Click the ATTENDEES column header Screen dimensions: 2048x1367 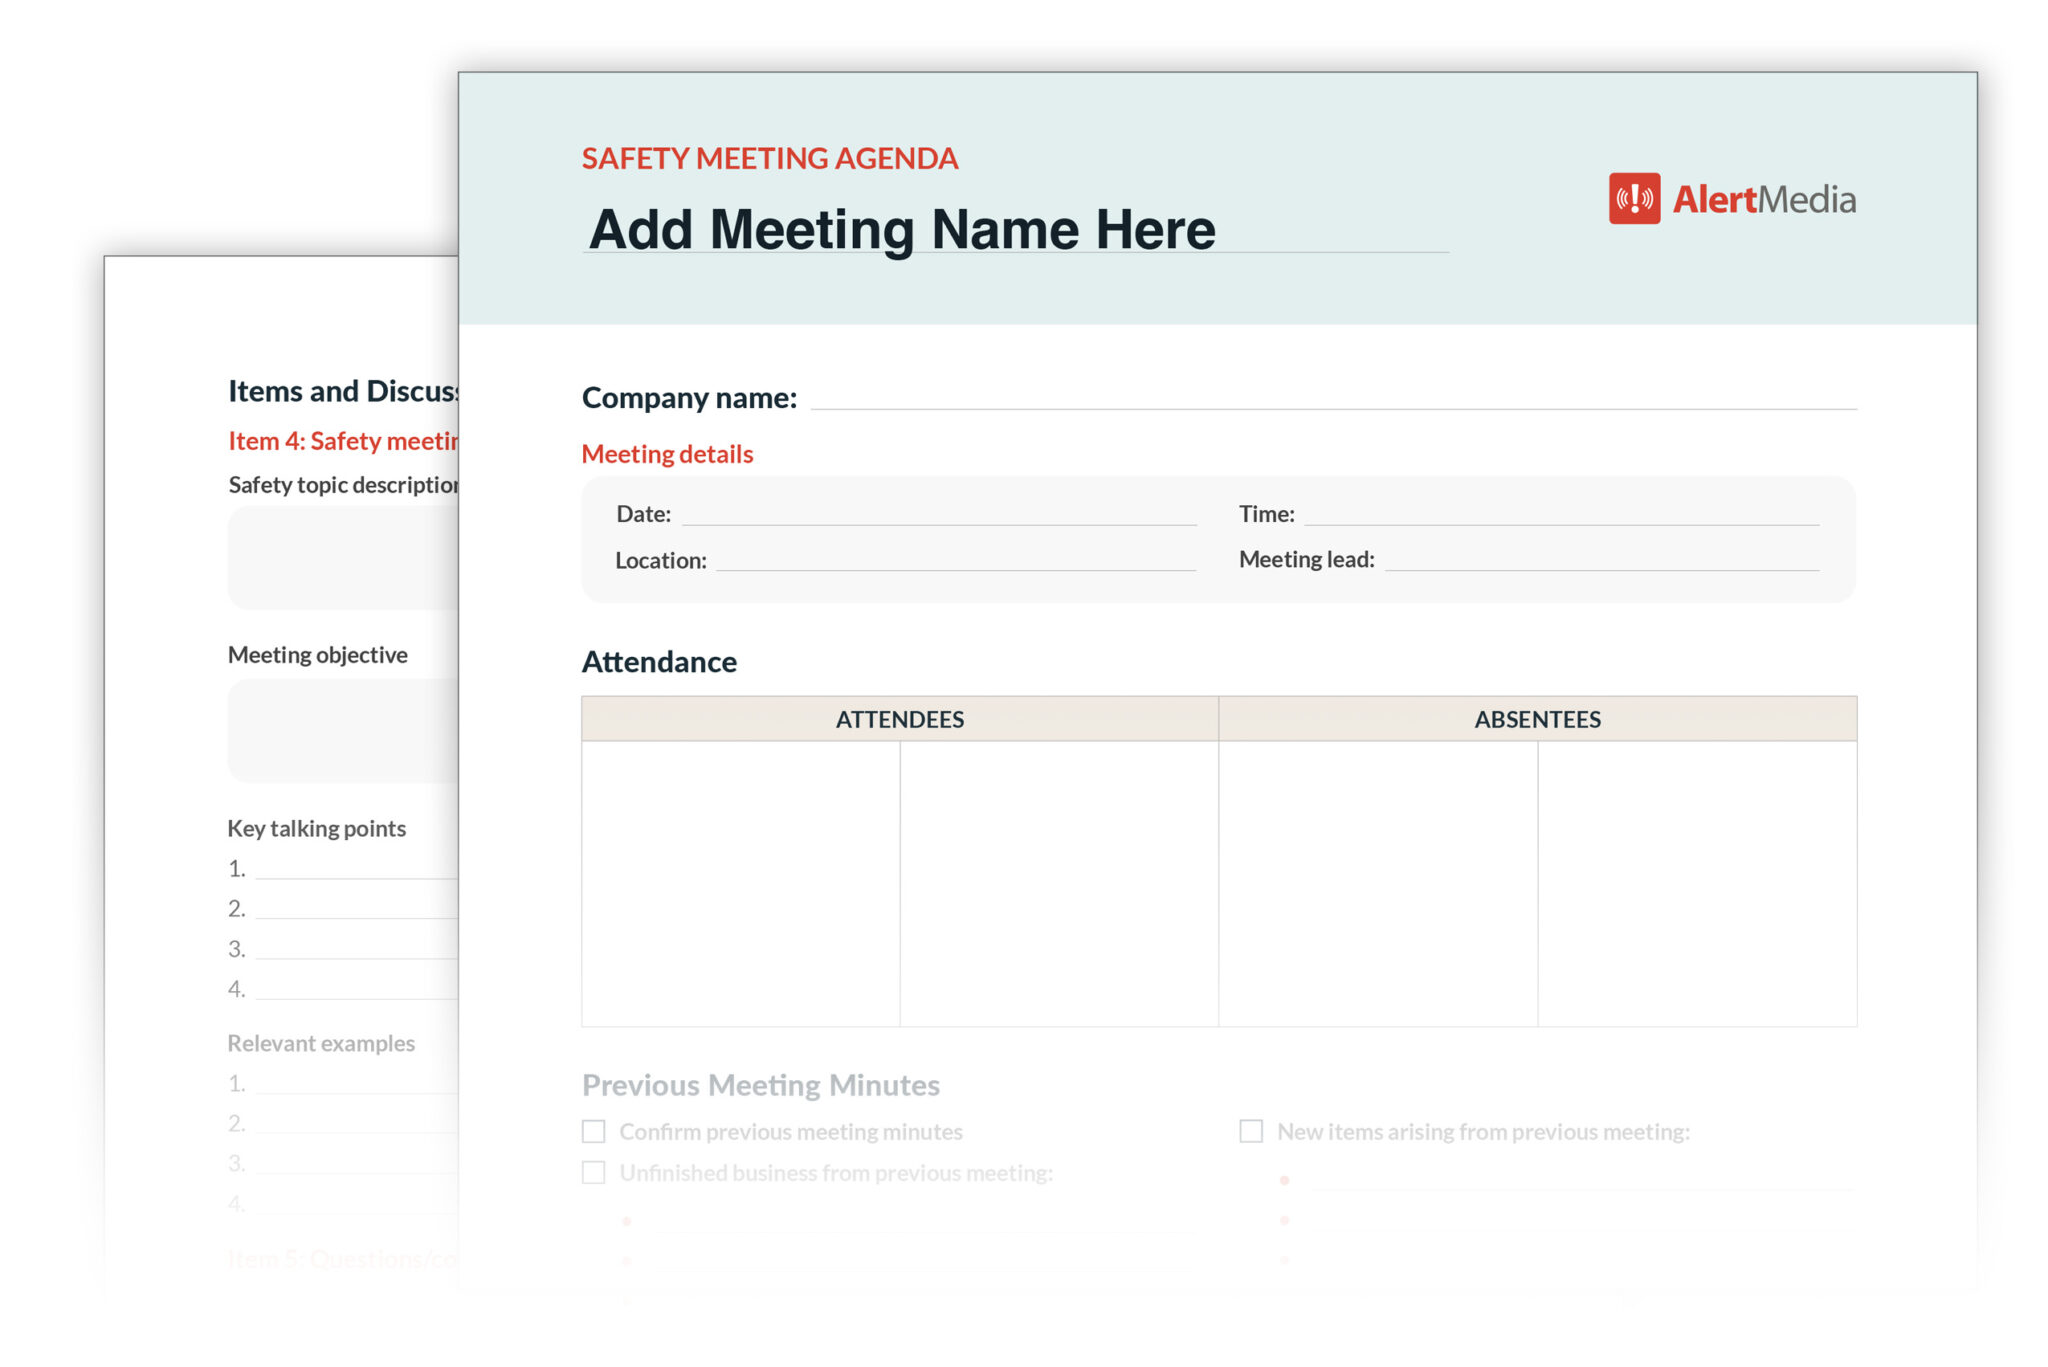tap(899, 719)
